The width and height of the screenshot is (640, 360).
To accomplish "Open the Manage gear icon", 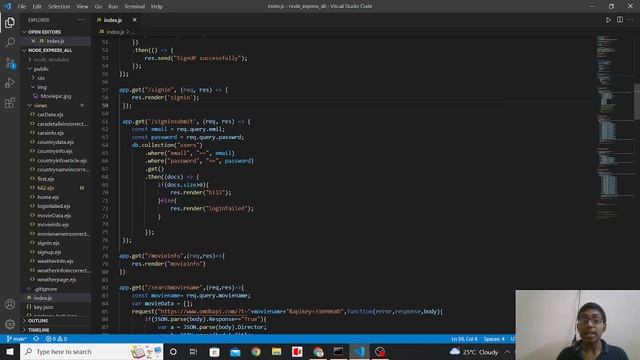I will (x=10, y=324).
